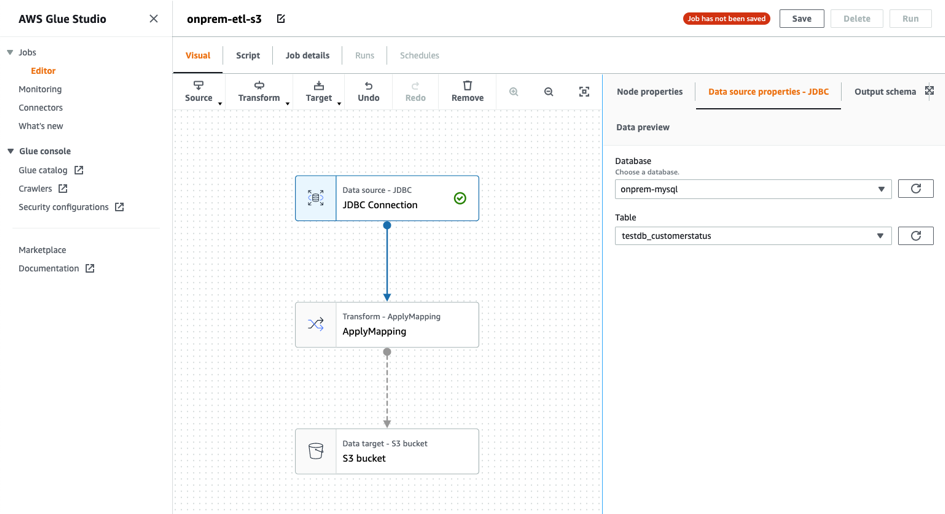Click the 'Job has not been saved' badge

click(x=726, y=19)
